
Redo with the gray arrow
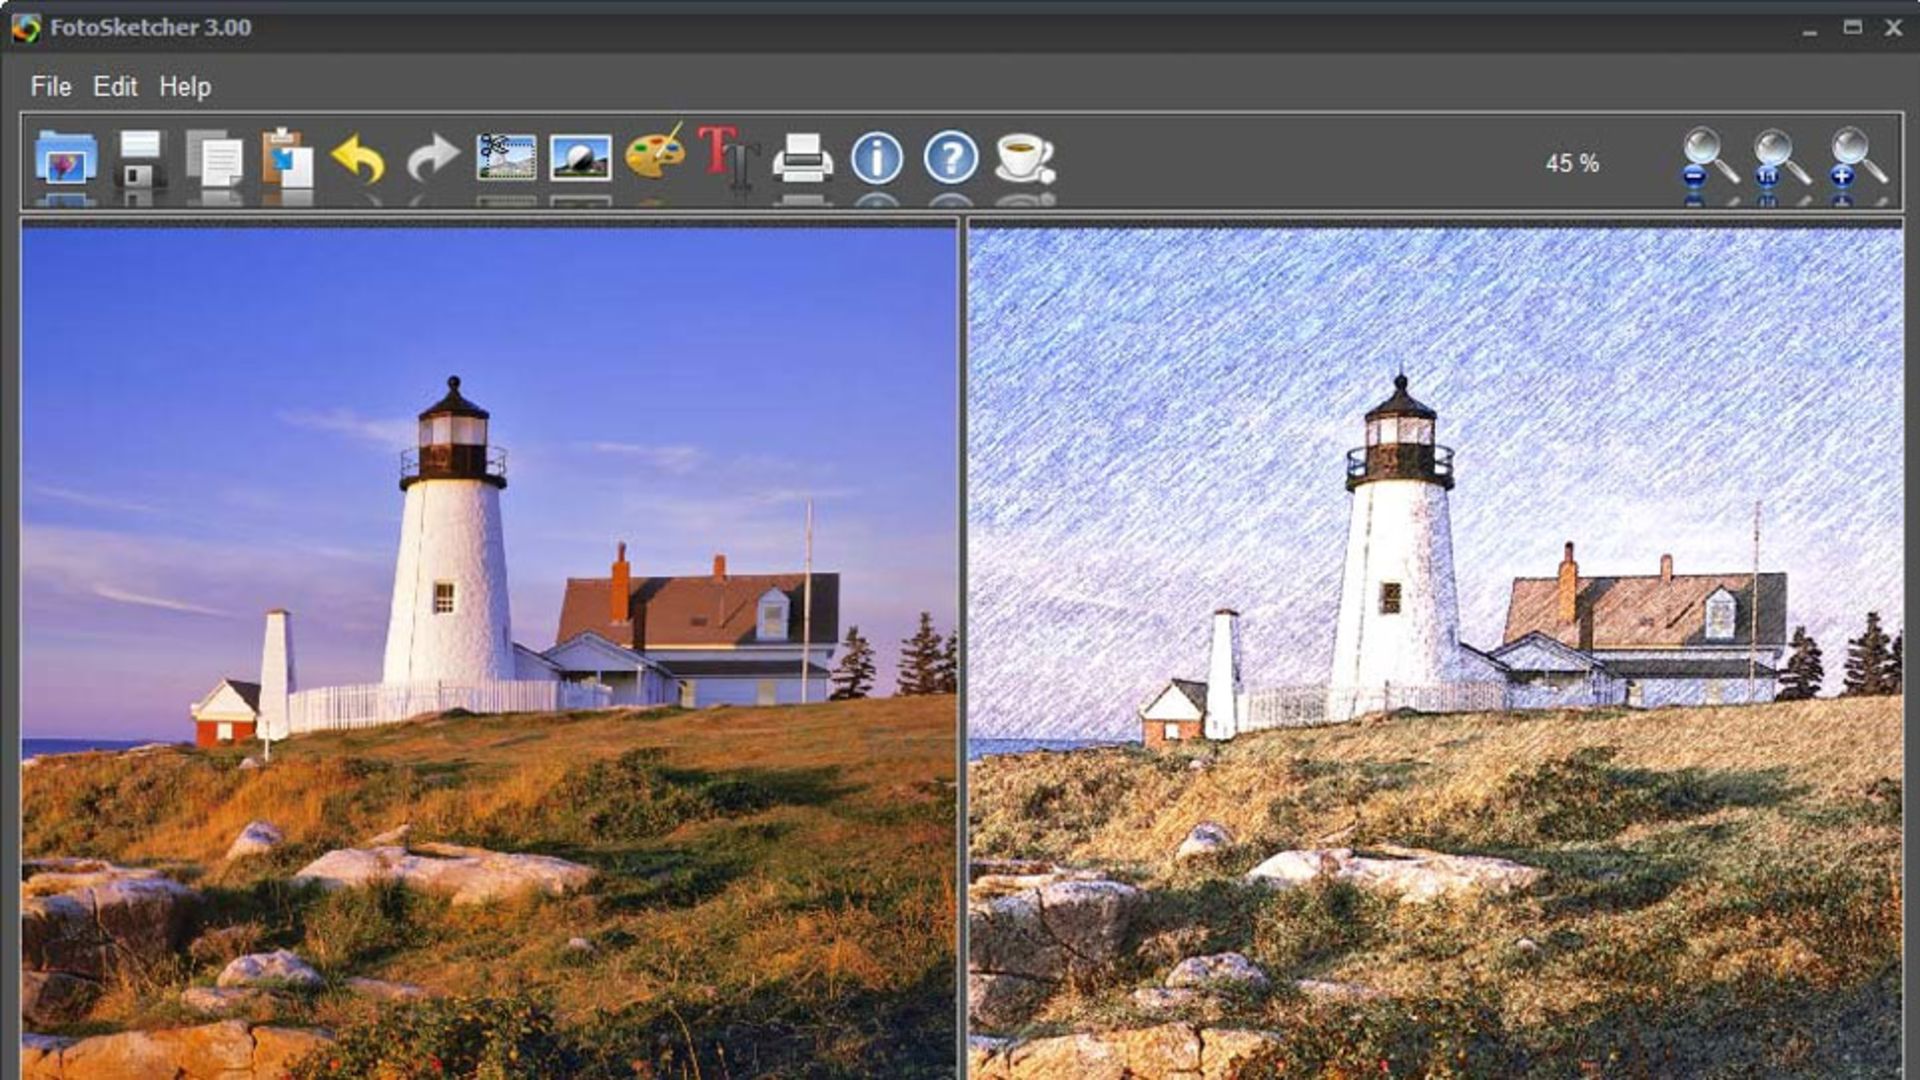(x=432, y=158)
